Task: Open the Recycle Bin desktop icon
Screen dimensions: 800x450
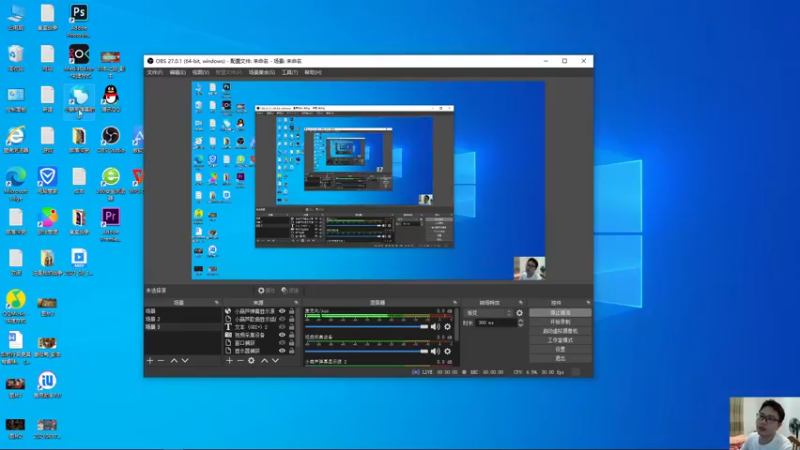Action: (x=16, y=58)
